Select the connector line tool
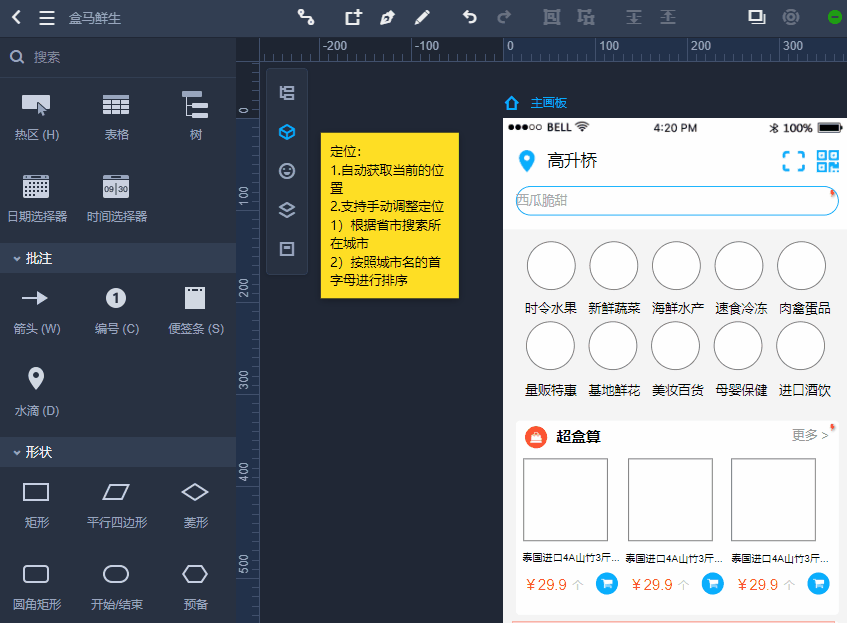 coord(306,17)
